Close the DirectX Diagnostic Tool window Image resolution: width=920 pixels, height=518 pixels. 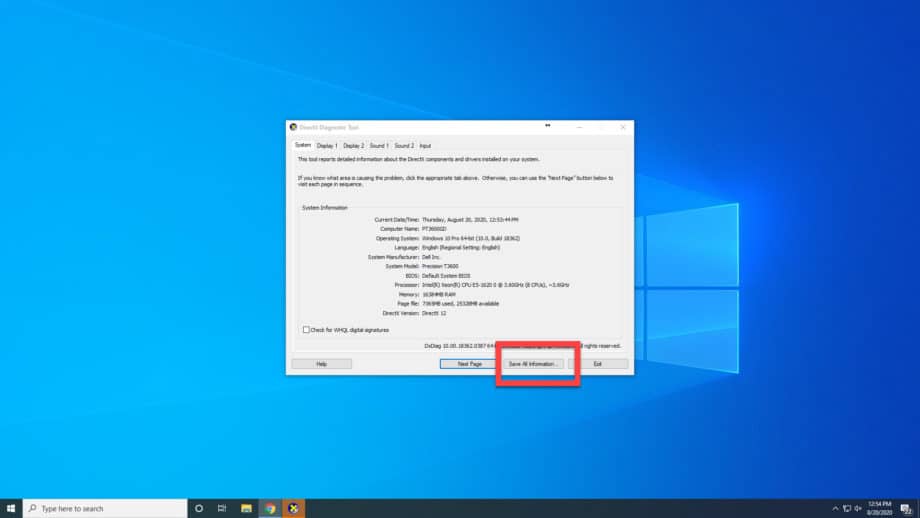[623, 127]
